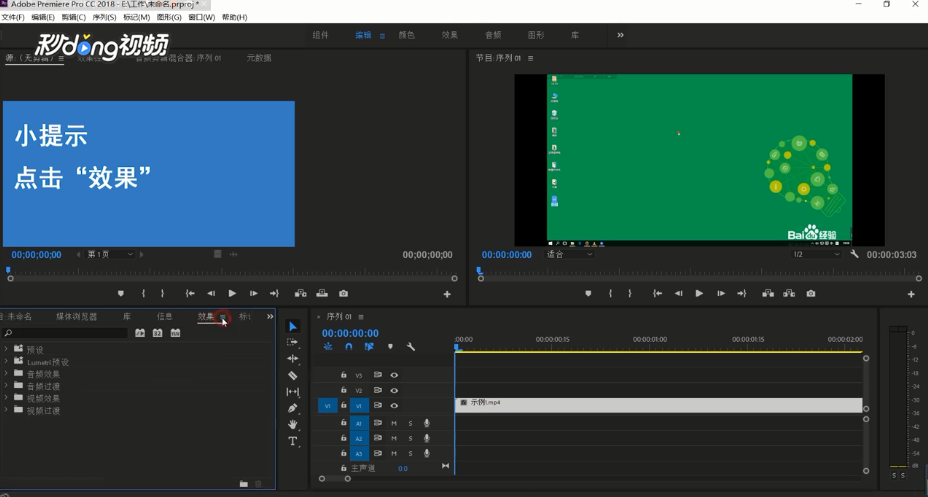Viewport: 928px width, 497px height.
Task: Click the effects search field
Action: pos(65,333)
